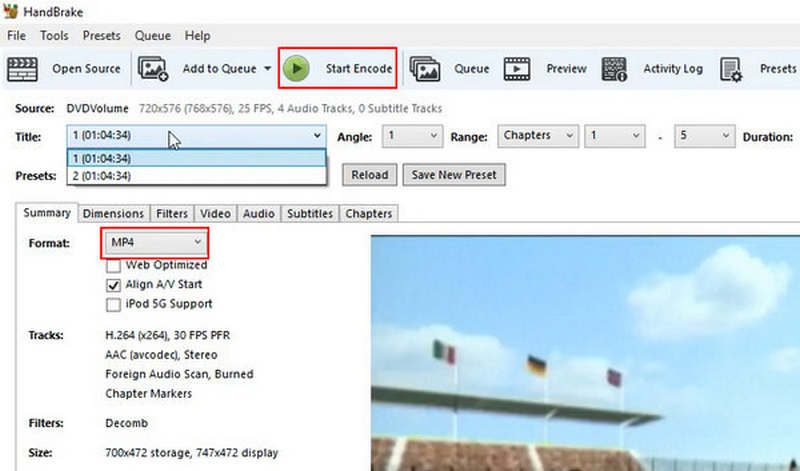800x471 pixels.
Task: Click the Add to Queue picture icon
Action: click(153, 69)
